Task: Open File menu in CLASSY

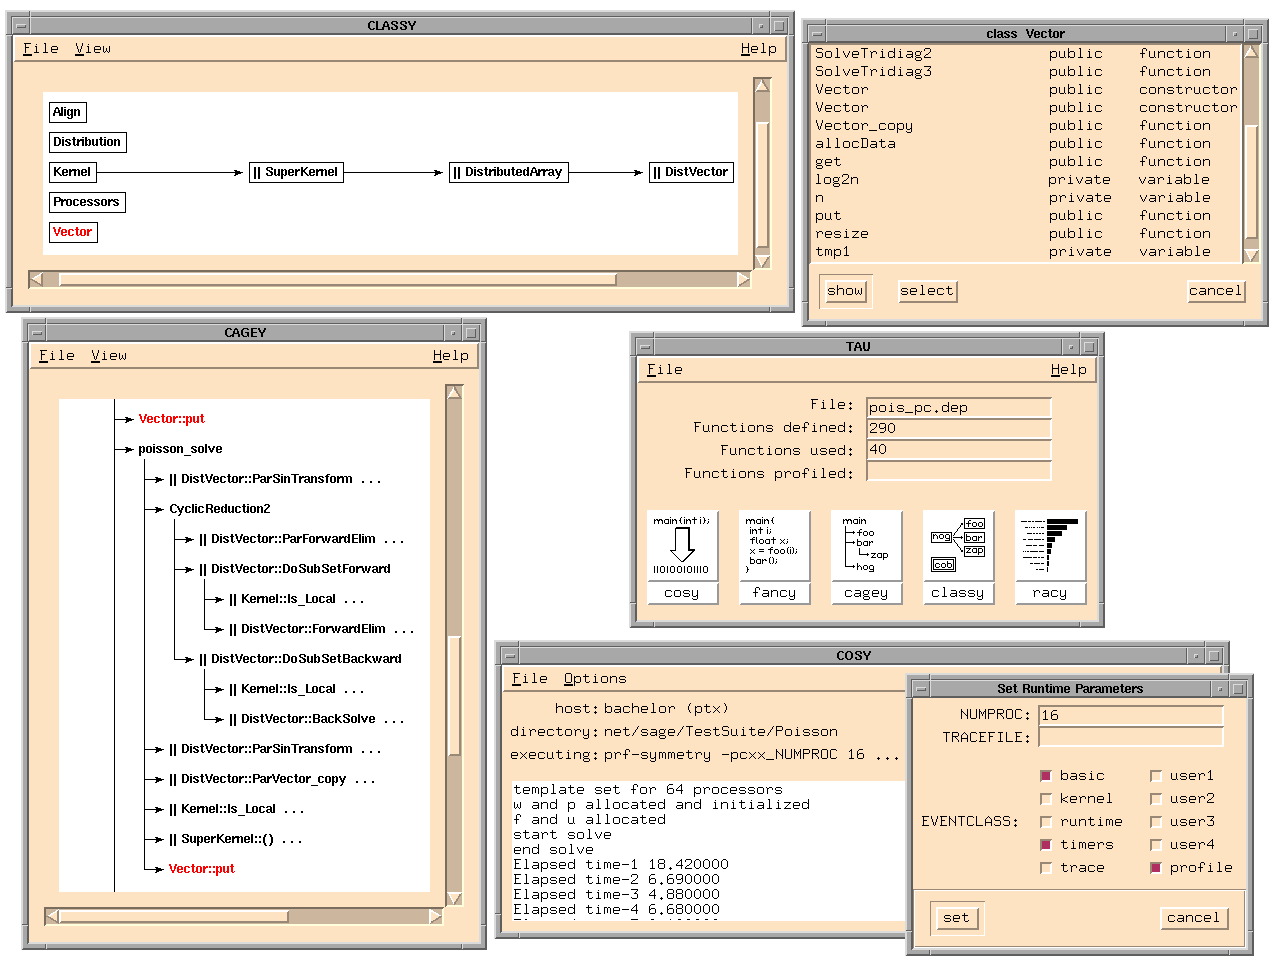Action: pyautogui.click(x=41, y=48)
